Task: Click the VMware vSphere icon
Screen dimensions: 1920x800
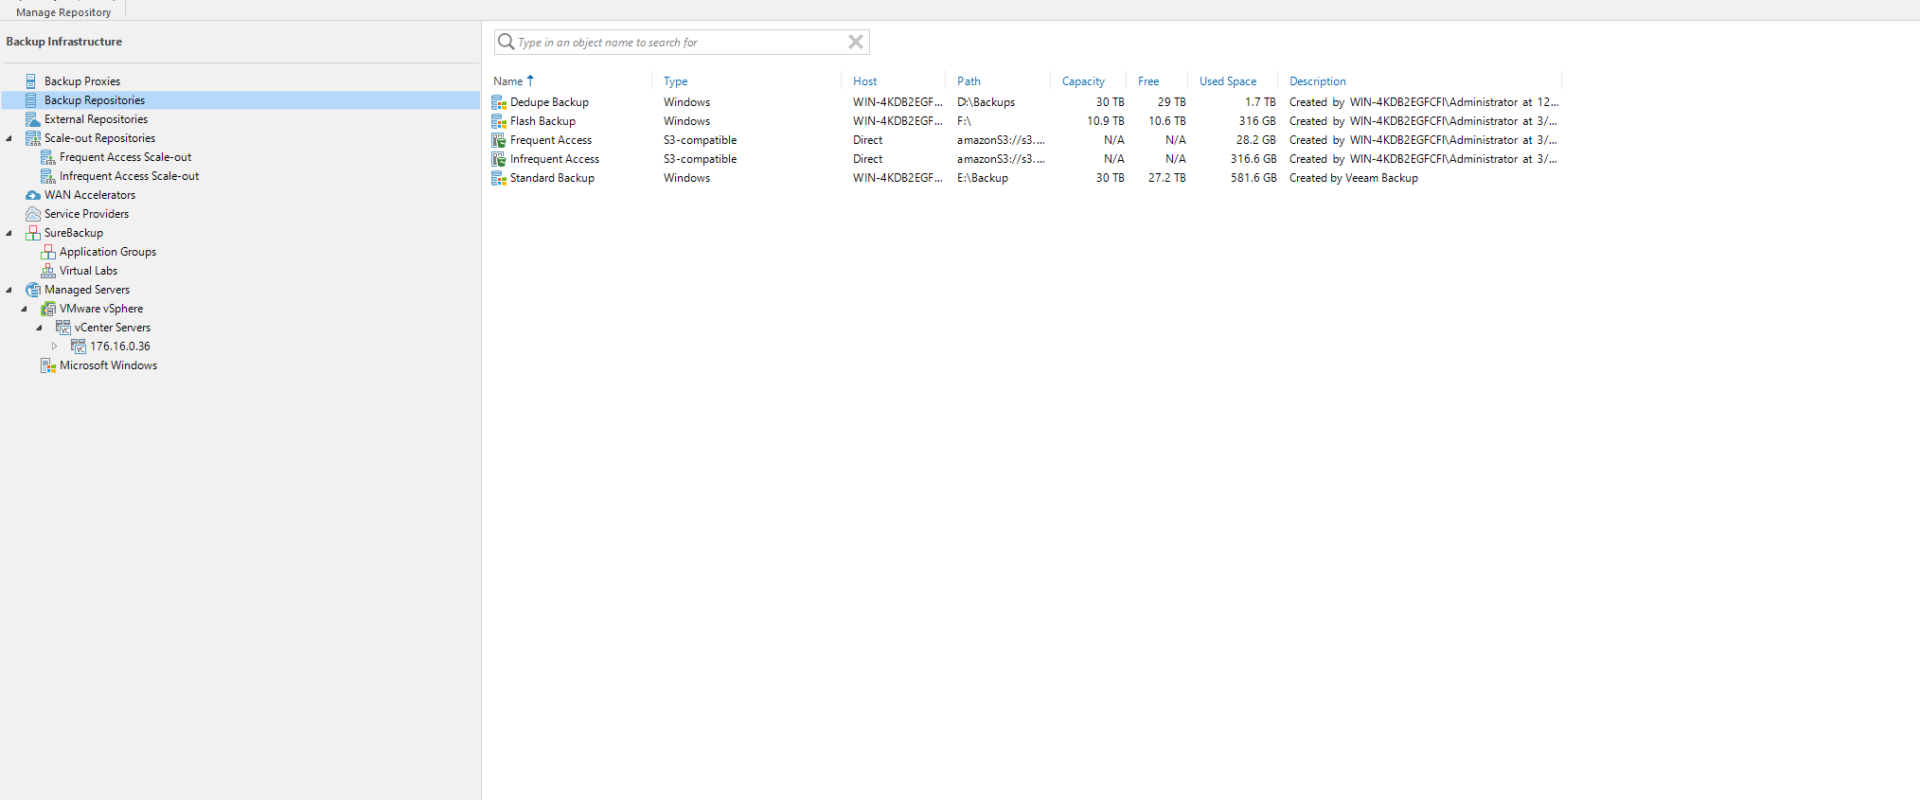Action: (x=47, y=309)
